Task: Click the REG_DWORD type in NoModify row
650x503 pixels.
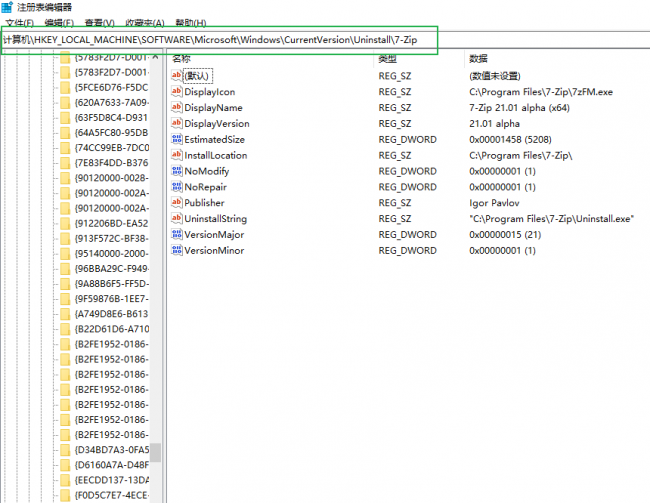Action: [407, 171]
